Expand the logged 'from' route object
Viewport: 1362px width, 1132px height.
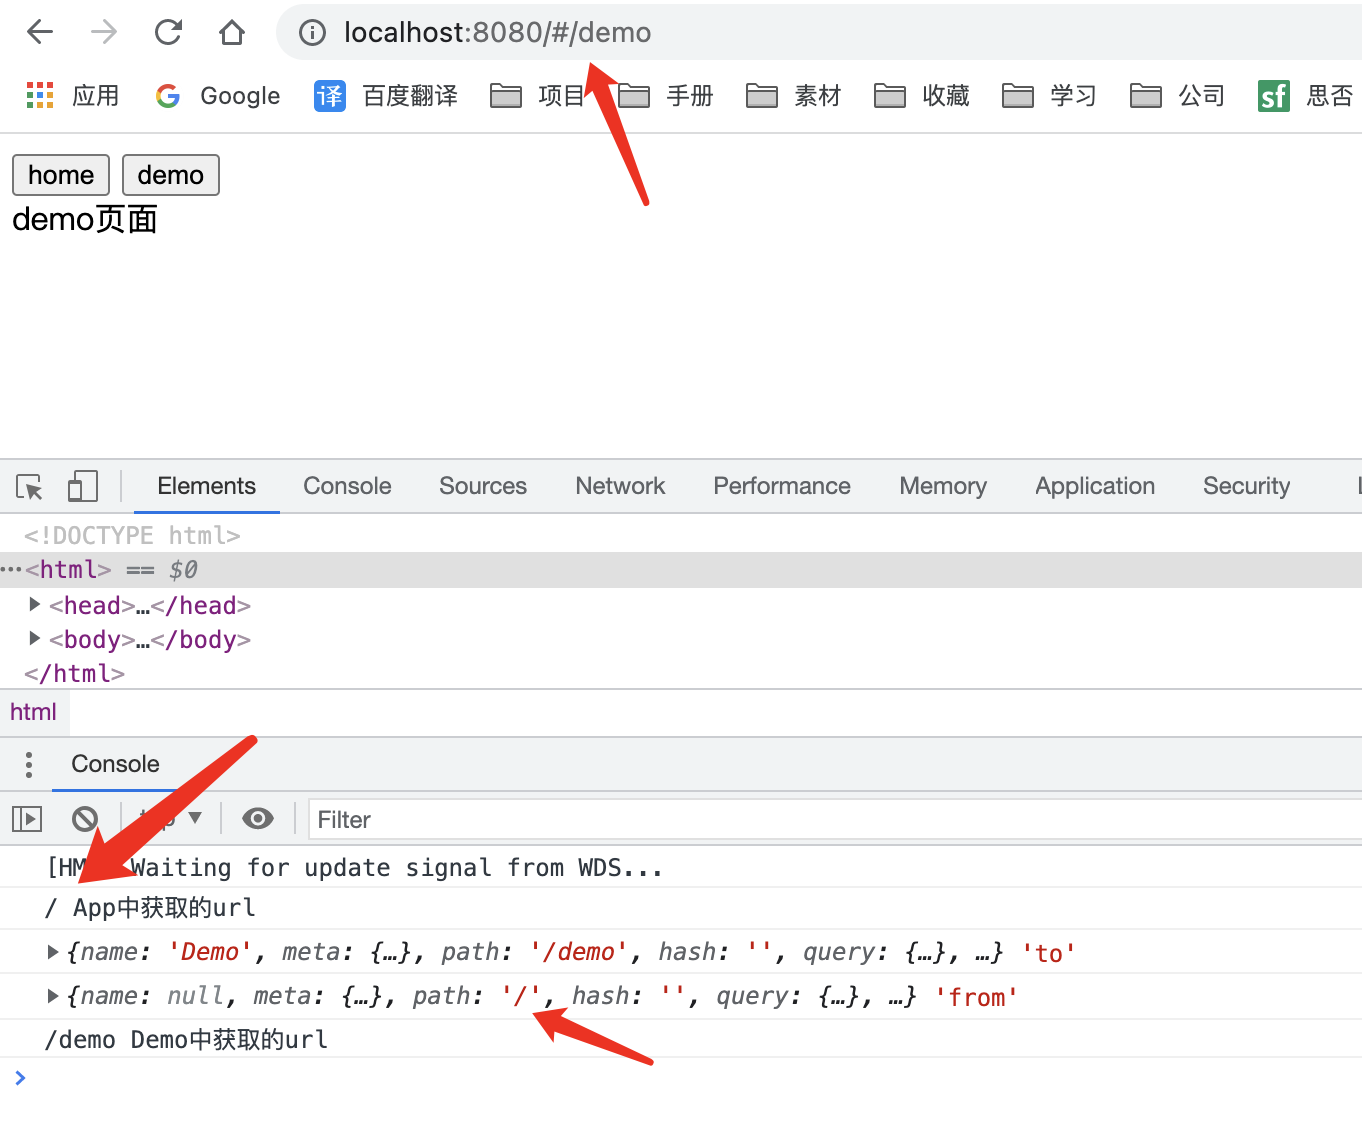(53, 996)
